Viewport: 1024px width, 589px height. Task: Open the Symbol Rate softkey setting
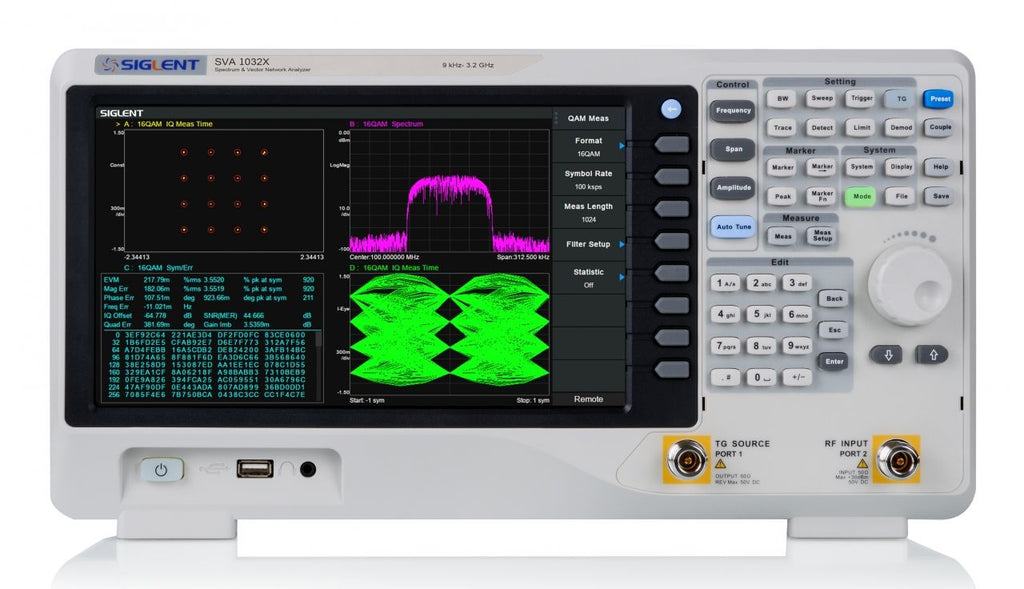click(589, 180)
